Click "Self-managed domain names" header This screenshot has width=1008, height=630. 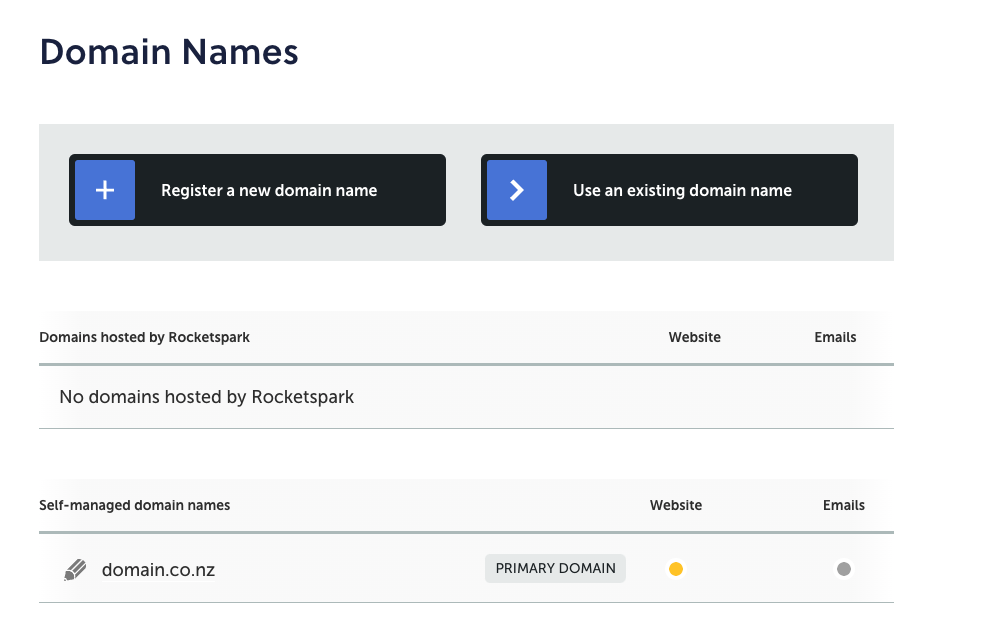click(134, 505)
